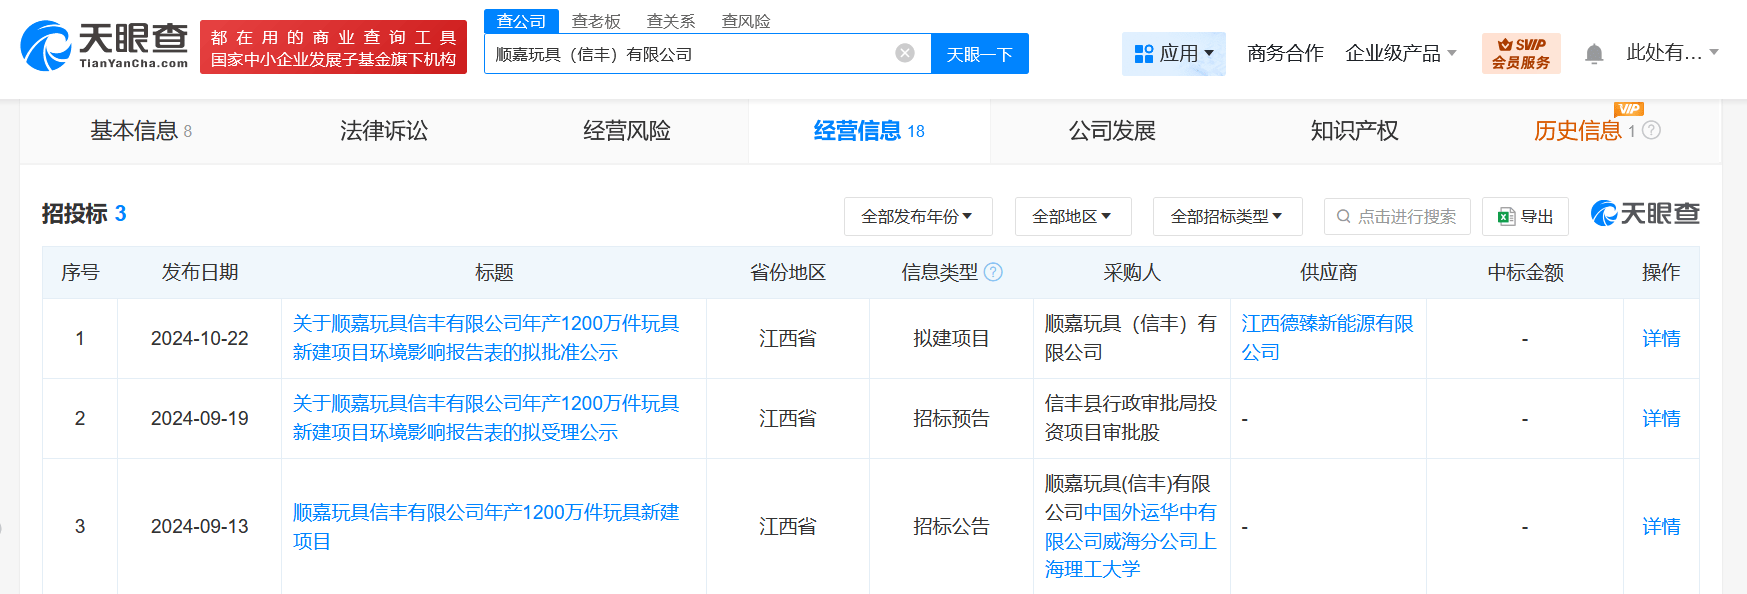This screenshot has width=1747, height=594.
Task: Switch to the 法律诉讼 tab
Action: click(x=384, y=131)
